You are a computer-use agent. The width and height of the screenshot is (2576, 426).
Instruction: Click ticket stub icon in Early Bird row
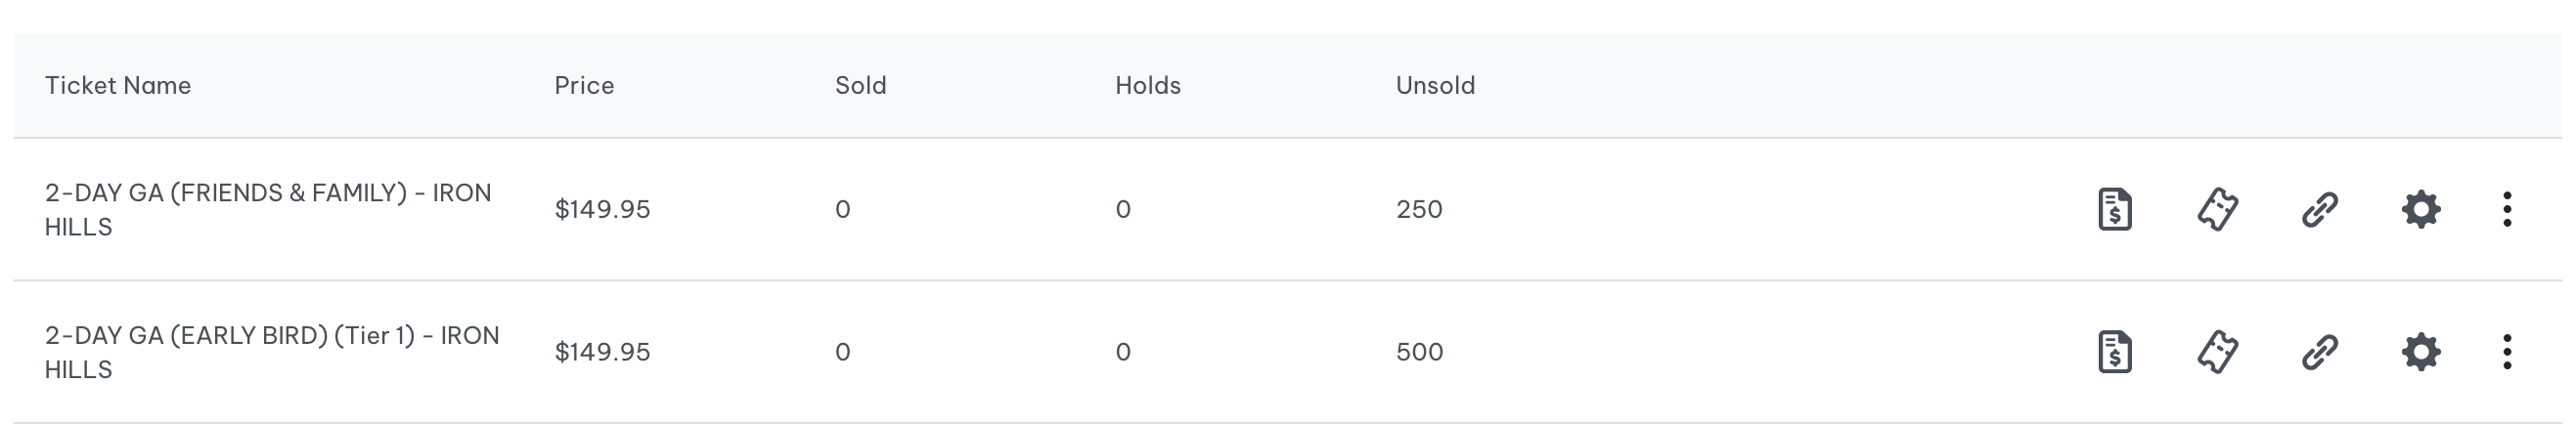(2217, 352)
